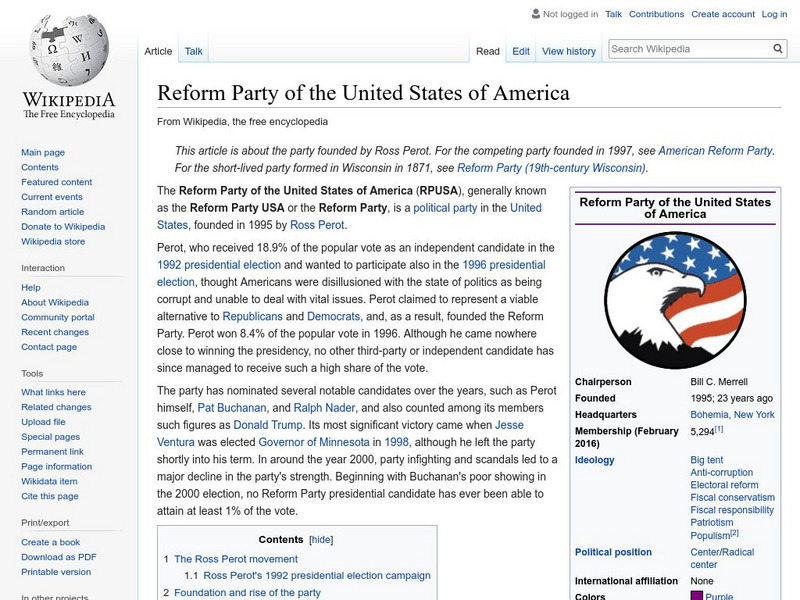Click the Log in link
The image size is (800, 600).
(x=774, y=14)
